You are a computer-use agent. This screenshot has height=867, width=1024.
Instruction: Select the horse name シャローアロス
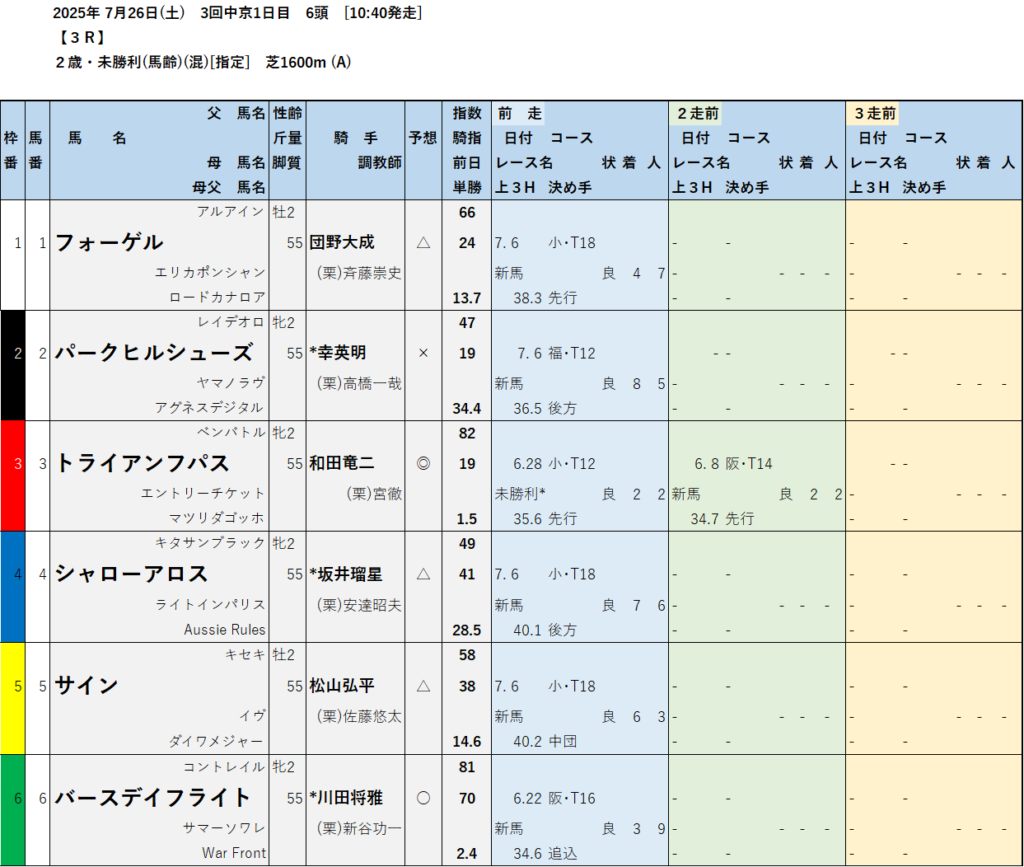tap(131, 574)
